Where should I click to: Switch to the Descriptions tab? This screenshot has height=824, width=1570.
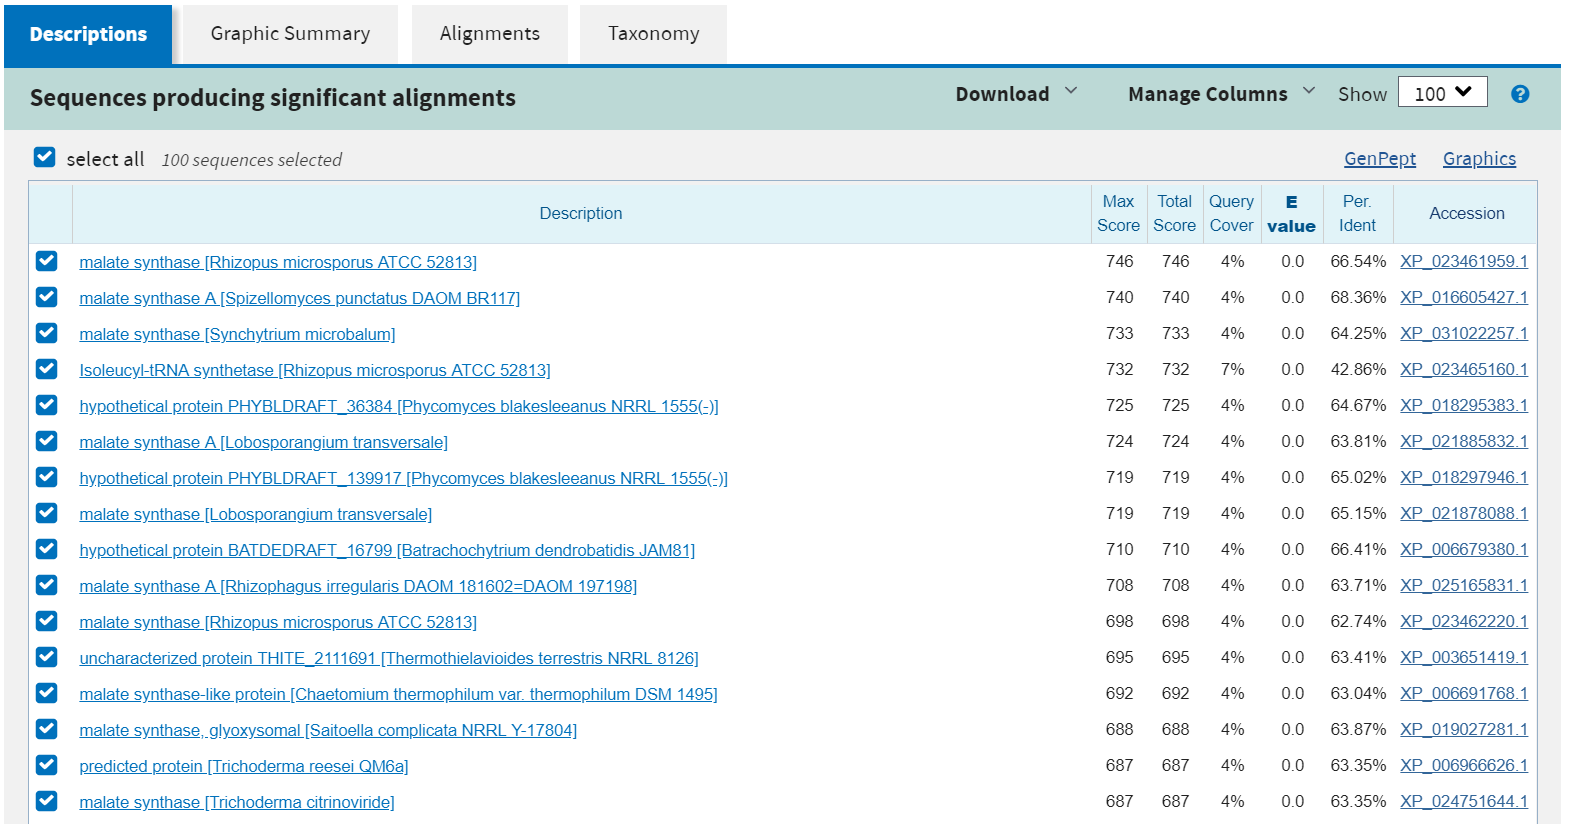88,34
